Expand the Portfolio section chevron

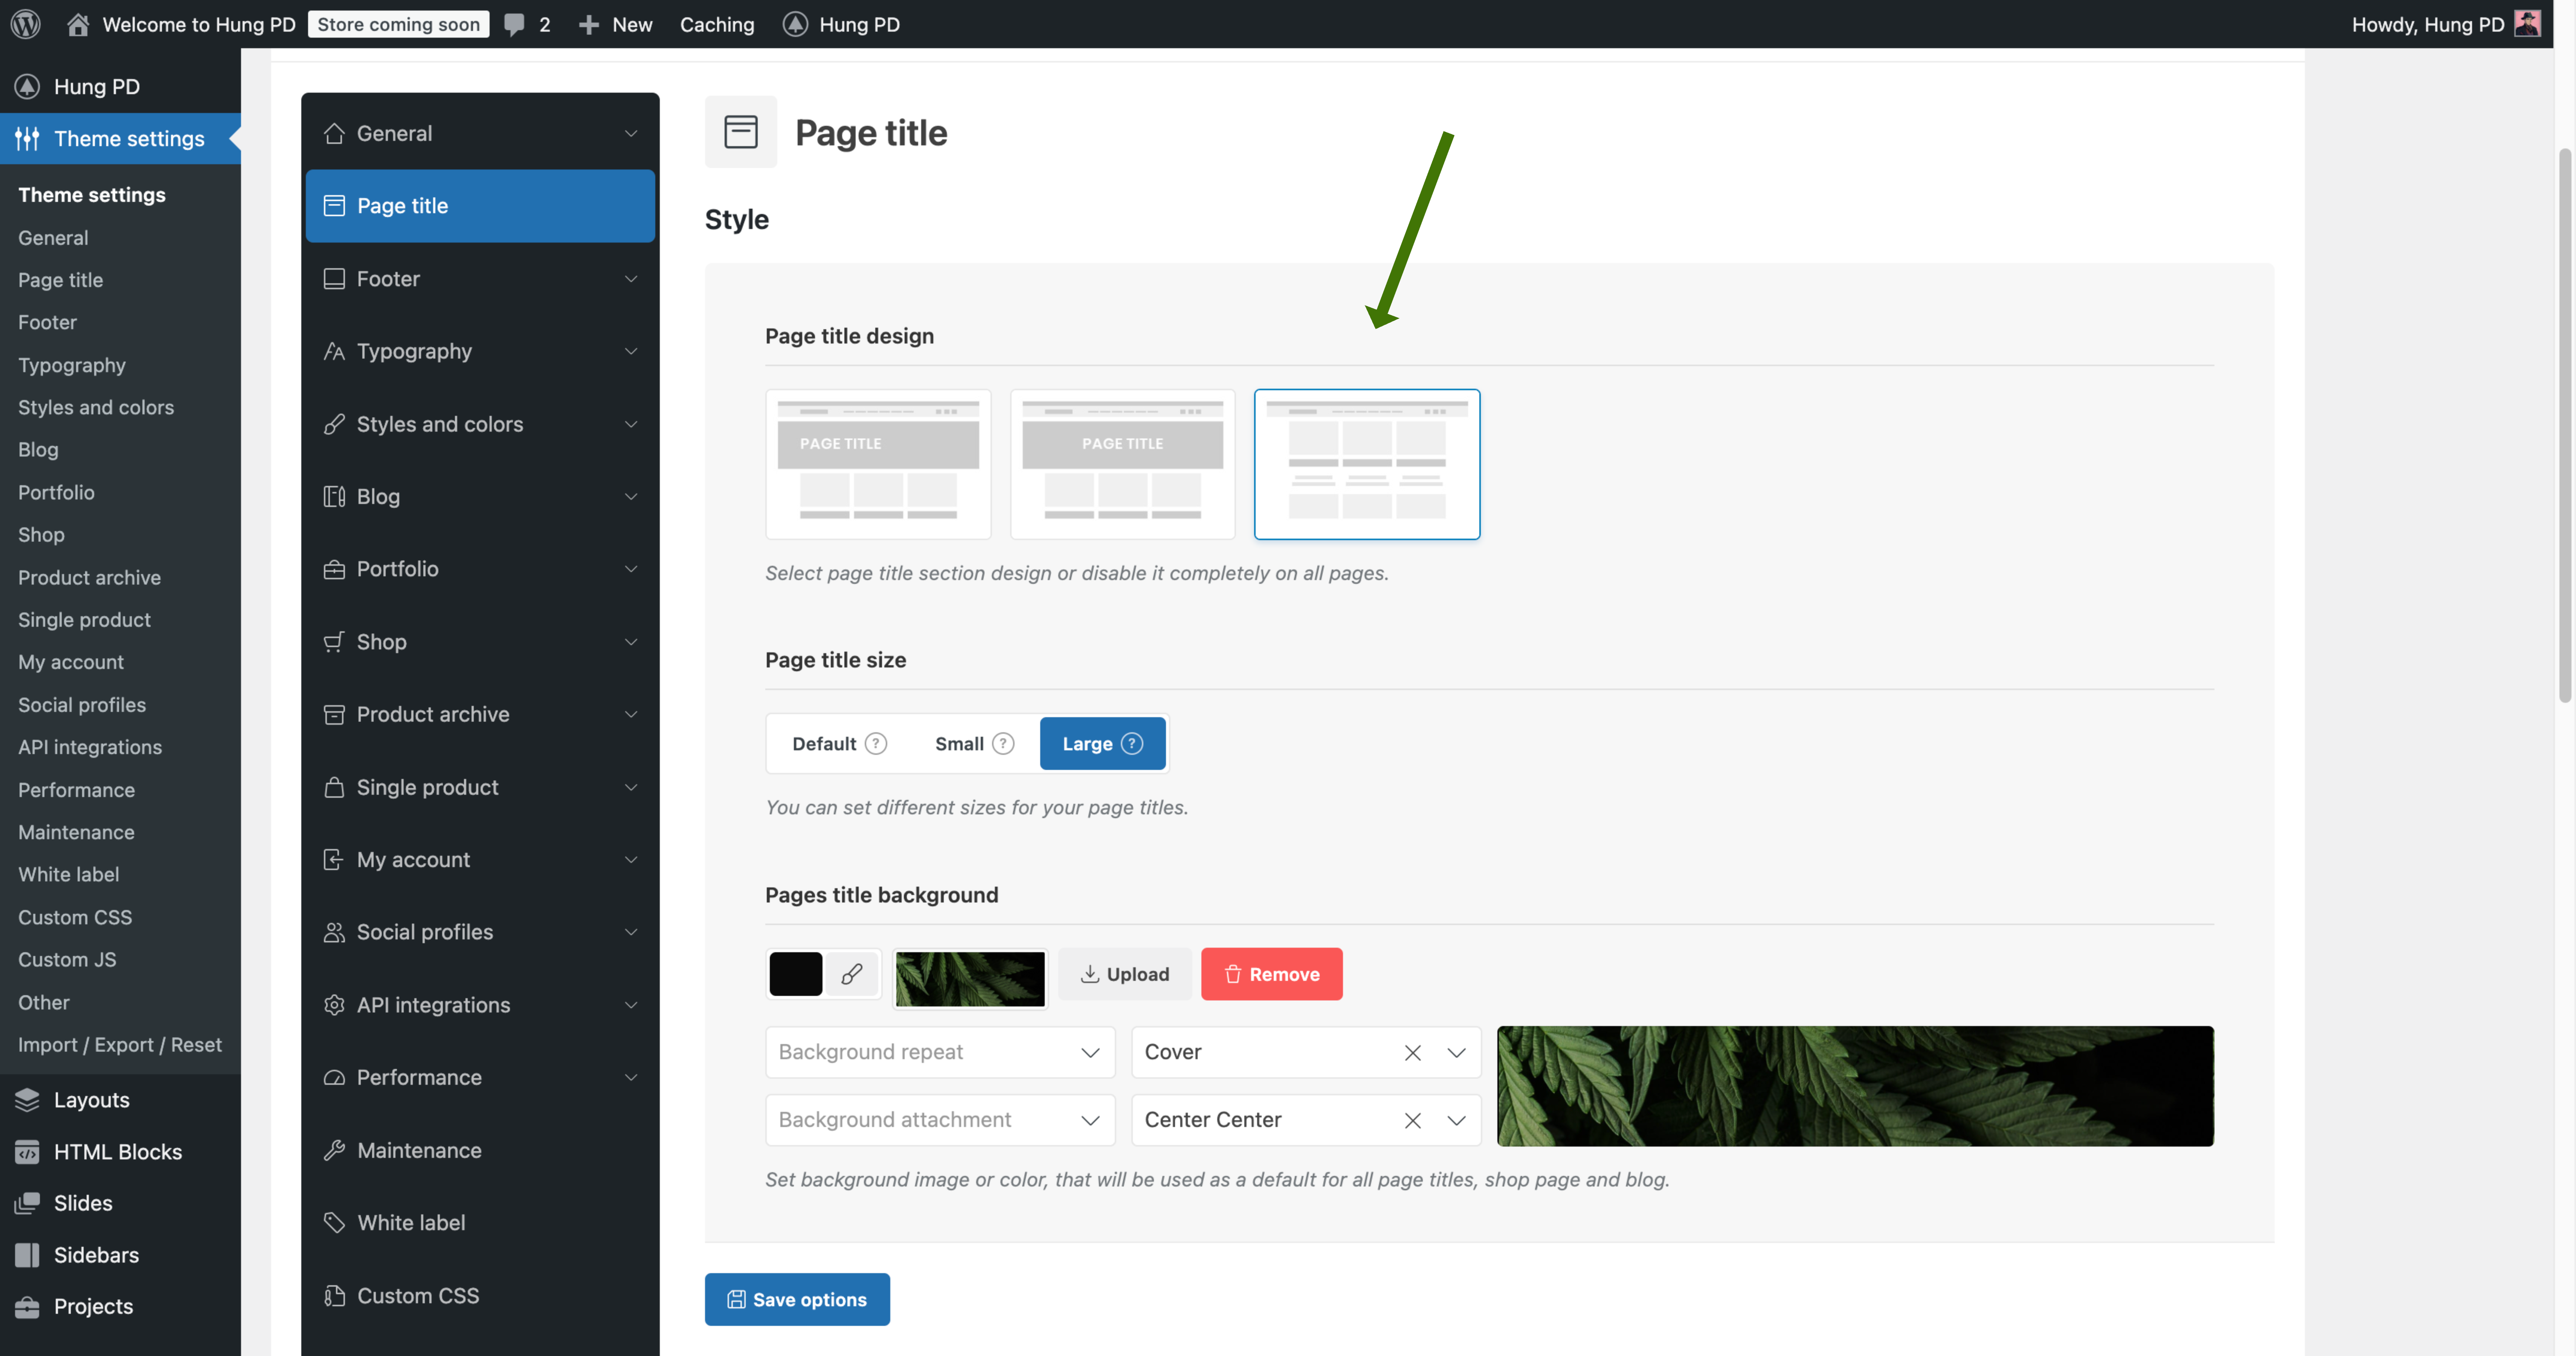pyautogui.click(x=631, y=569)
